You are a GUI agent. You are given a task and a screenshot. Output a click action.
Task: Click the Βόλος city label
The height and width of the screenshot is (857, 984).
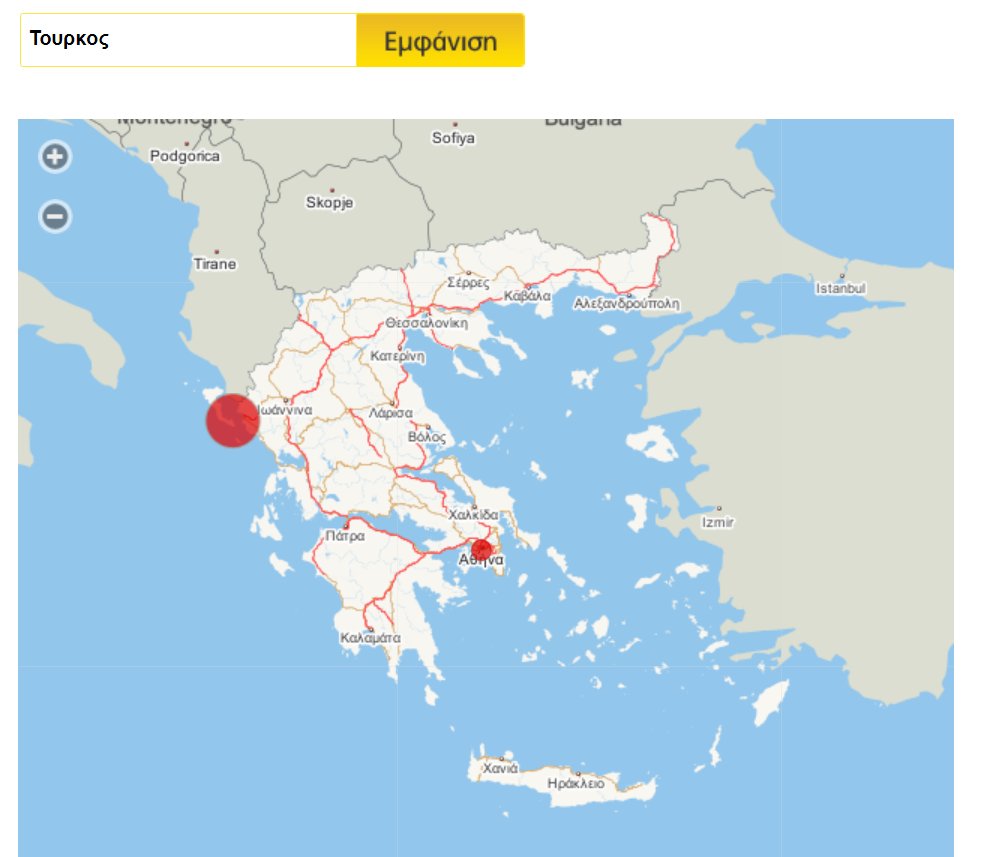pos(427,437)
